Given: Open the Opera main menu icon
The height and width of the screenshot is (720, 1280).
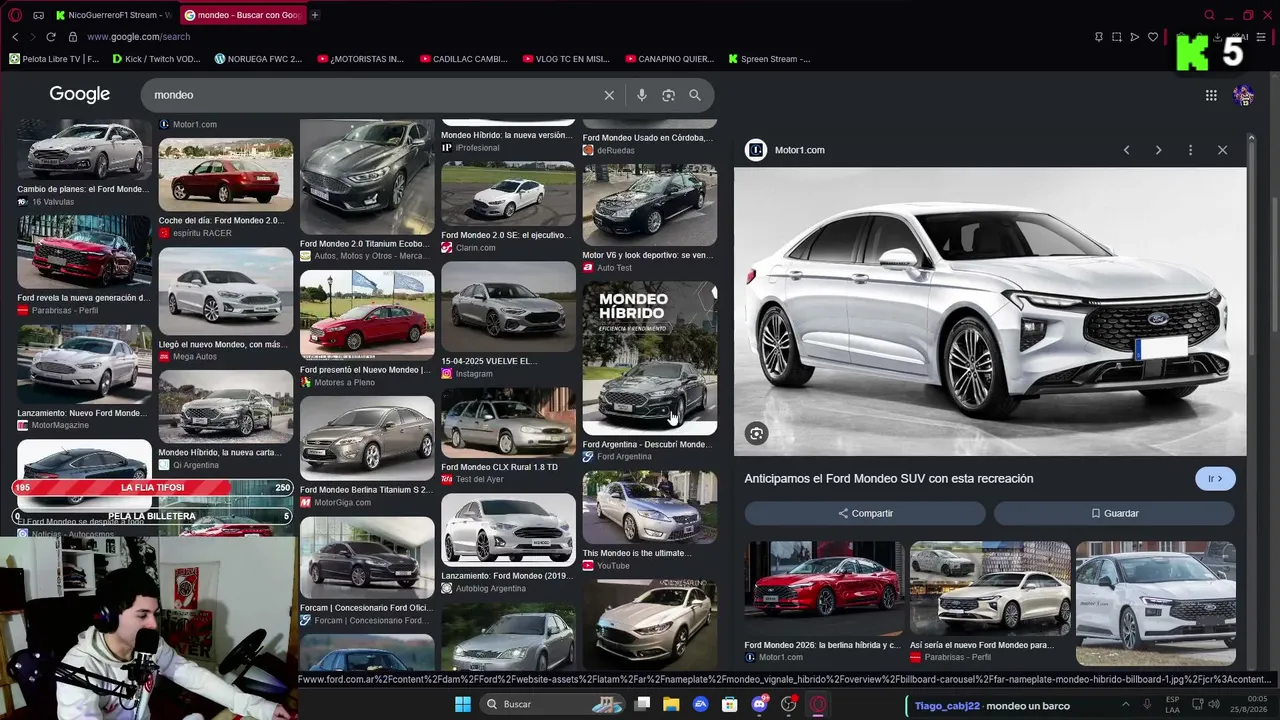Looking at the screenshot, I should click(15, 15).
